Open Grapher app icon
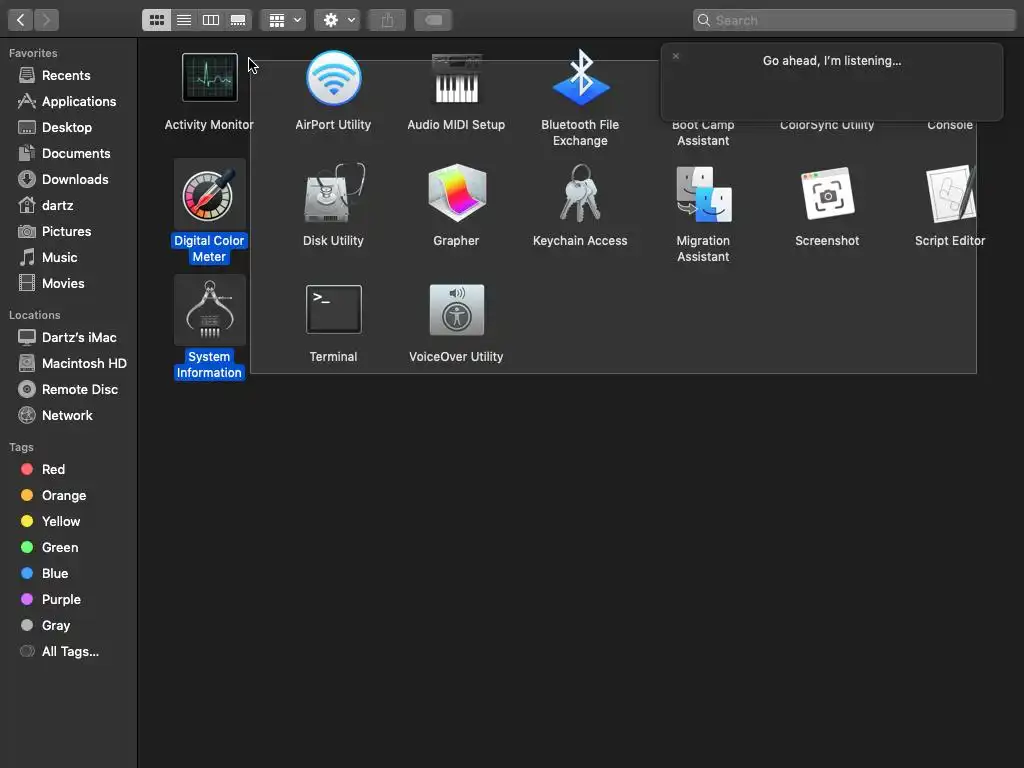 click(456, 193)
